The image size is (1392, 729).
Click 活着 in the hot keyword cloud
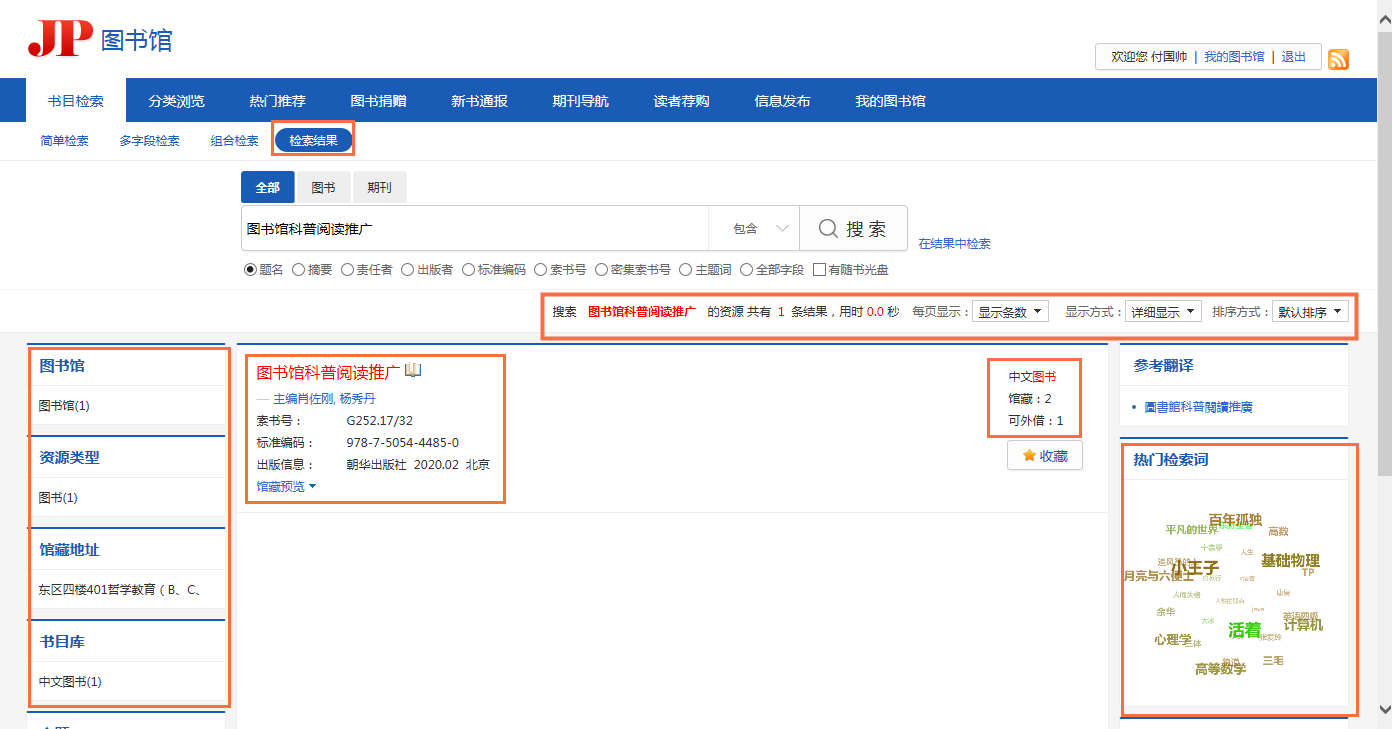point(1244,631)
